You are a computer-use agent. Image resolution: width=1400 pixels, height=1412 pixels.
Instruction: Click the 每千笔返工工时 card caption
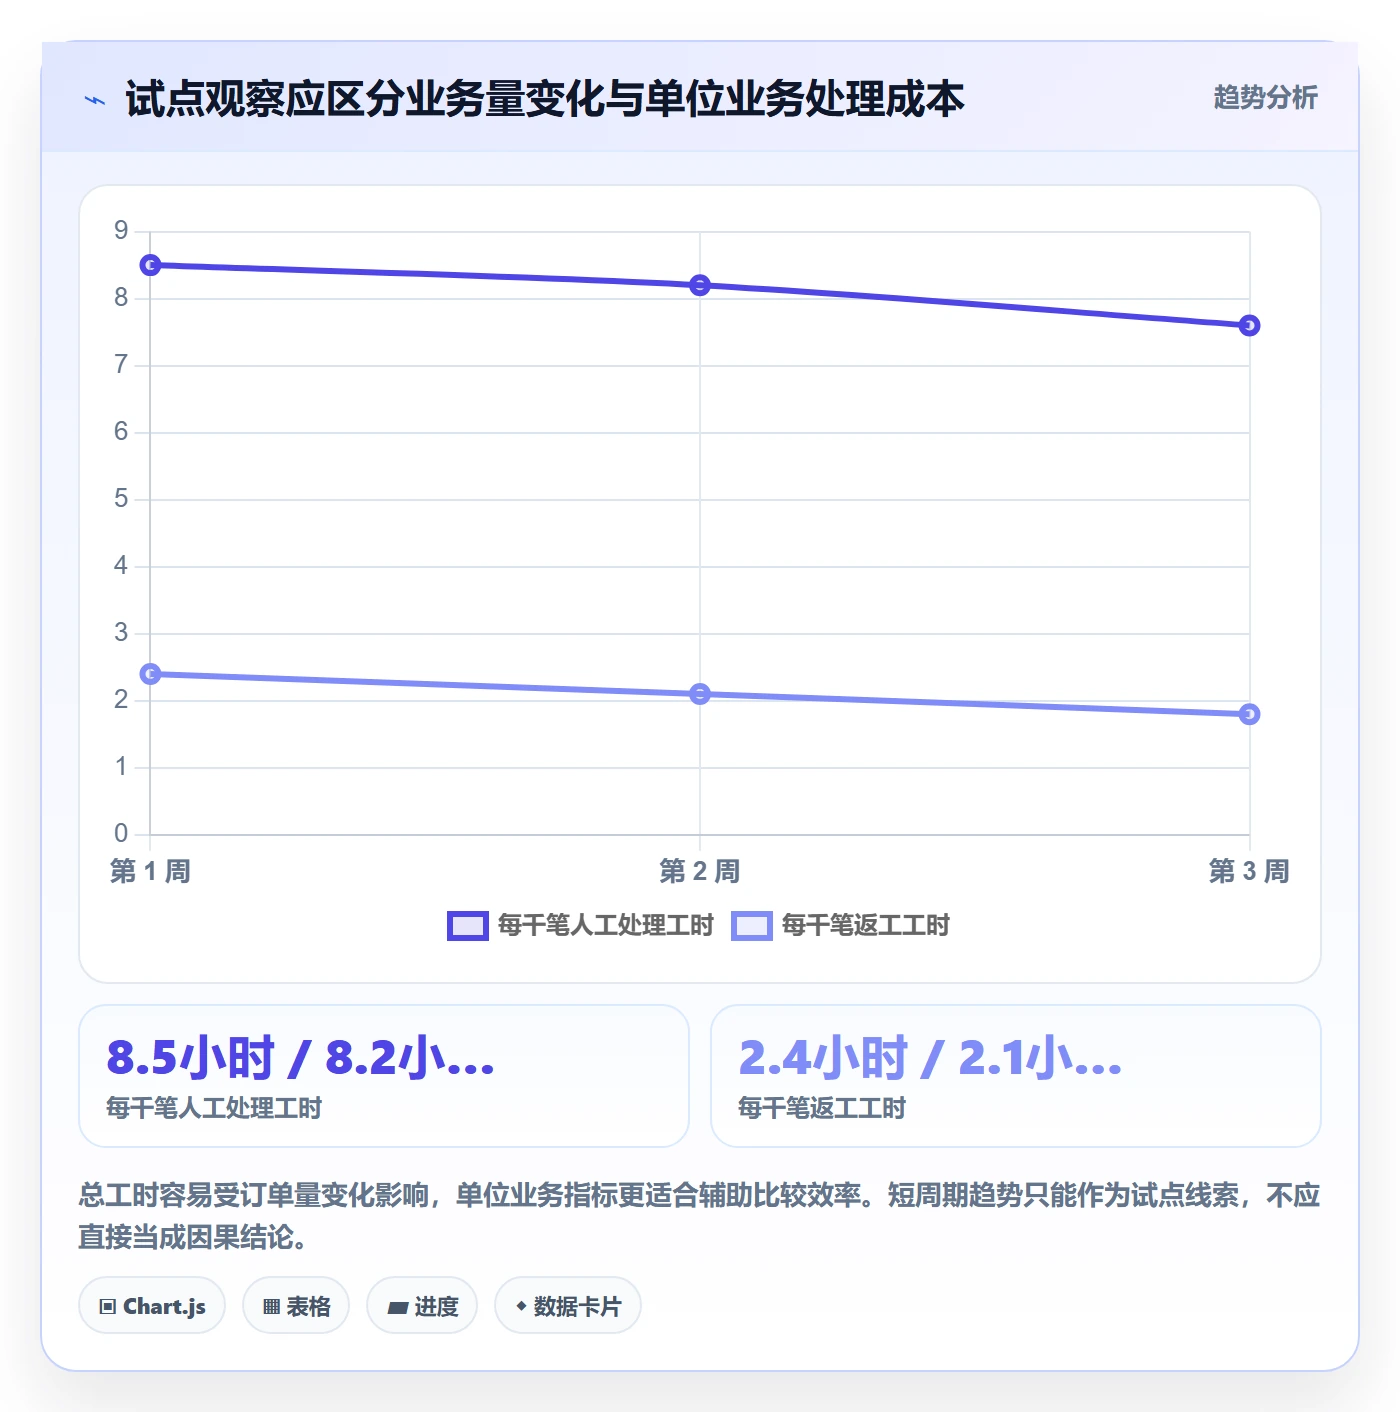[x=822, y=1108]
